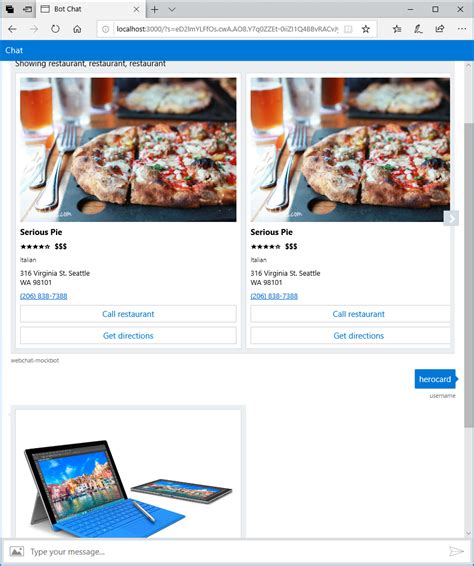The image size is (474, 566).
Task: Open the Favorites hub icon
Action: tap(397, 29)
